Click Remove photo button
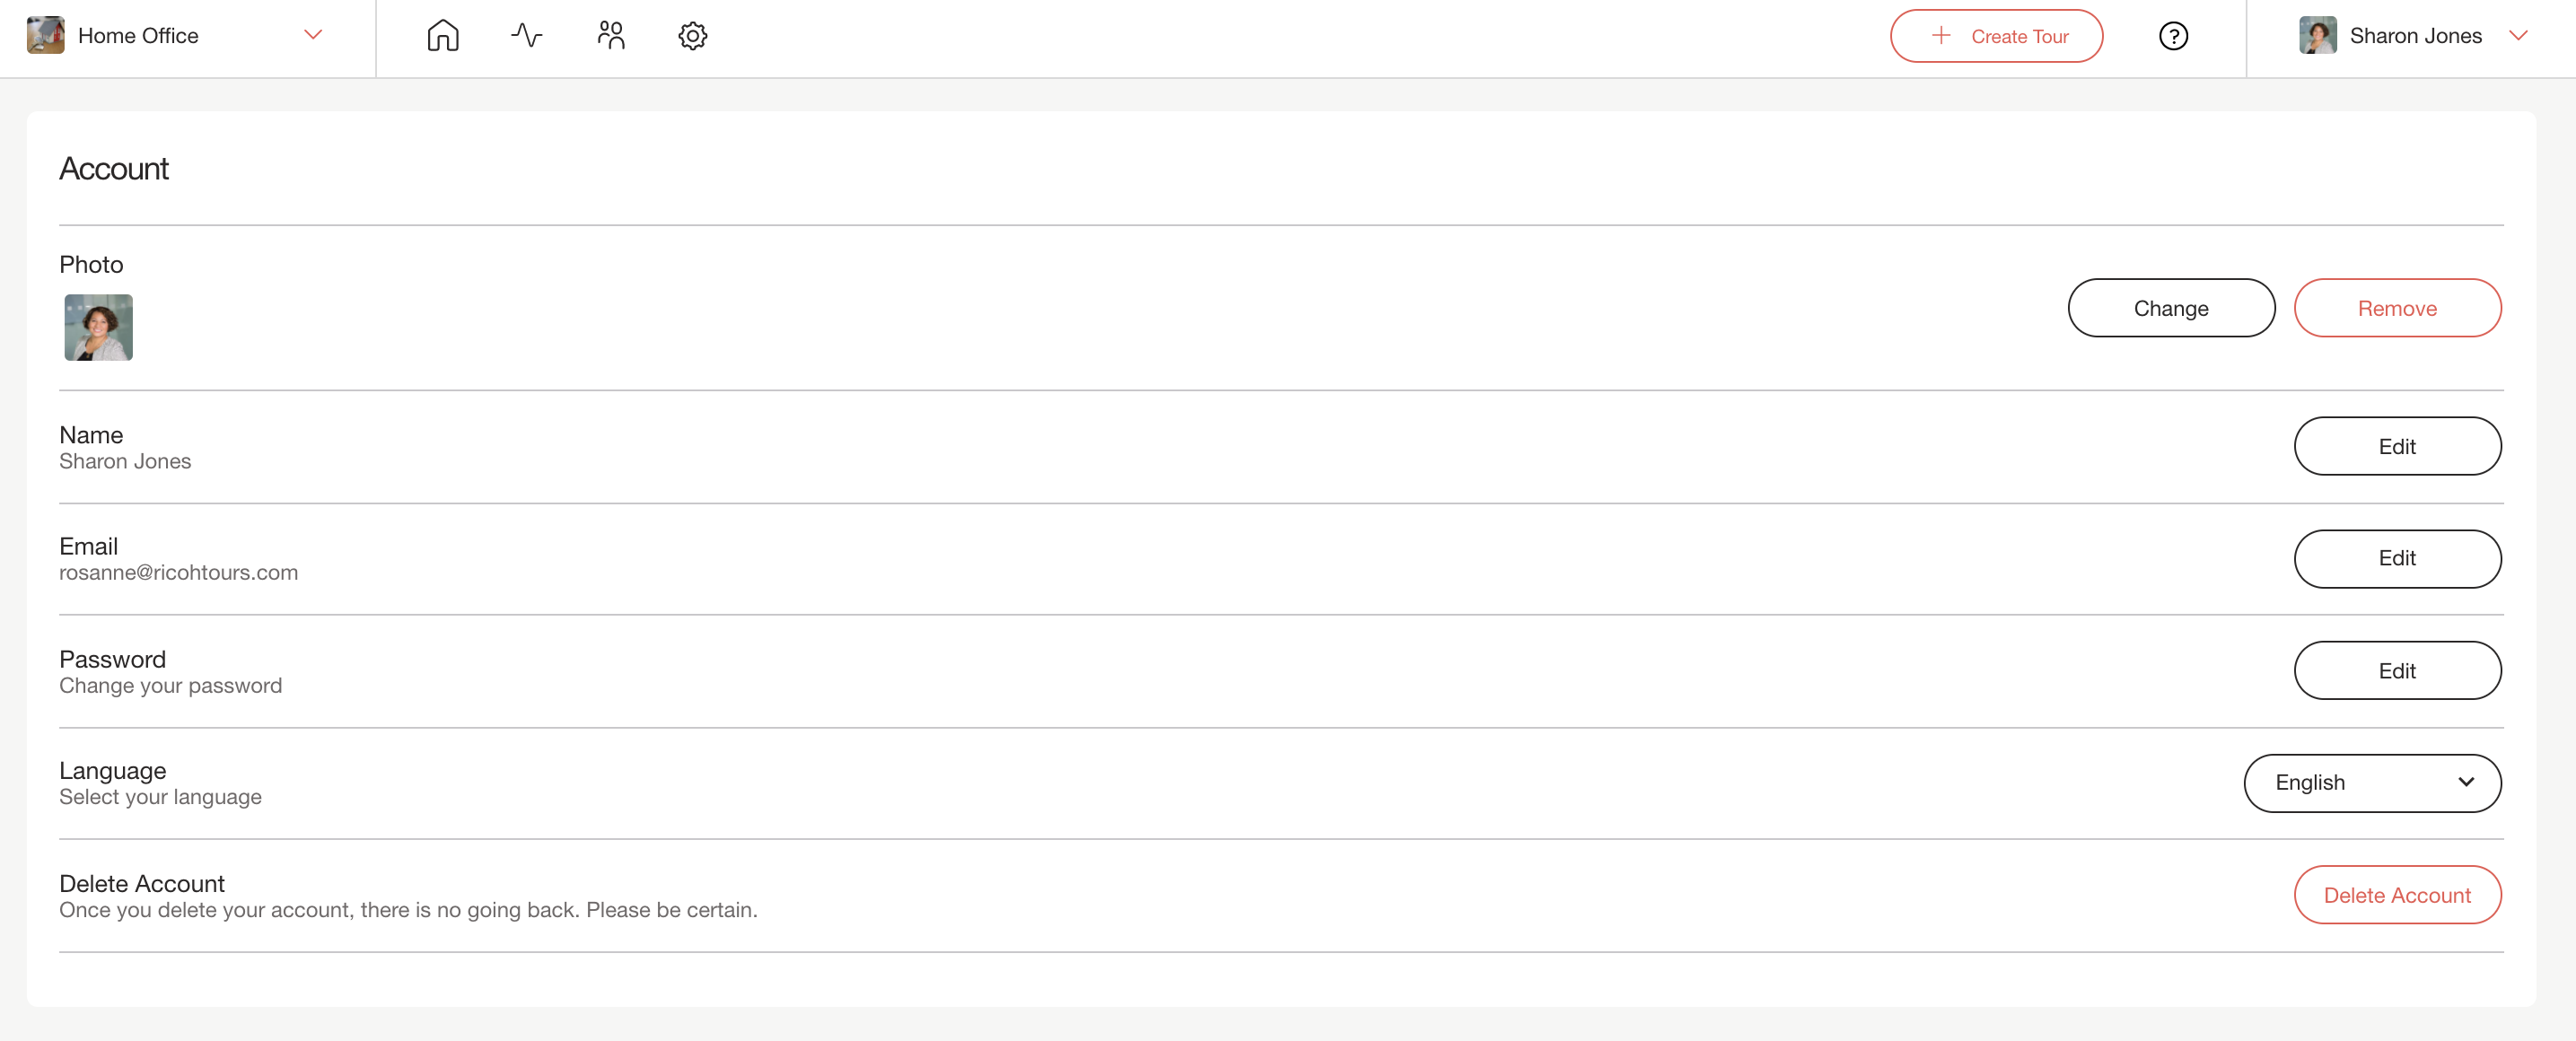Image resolution: width=2576 pixels, height=1041 pixels. [2397, 308]
